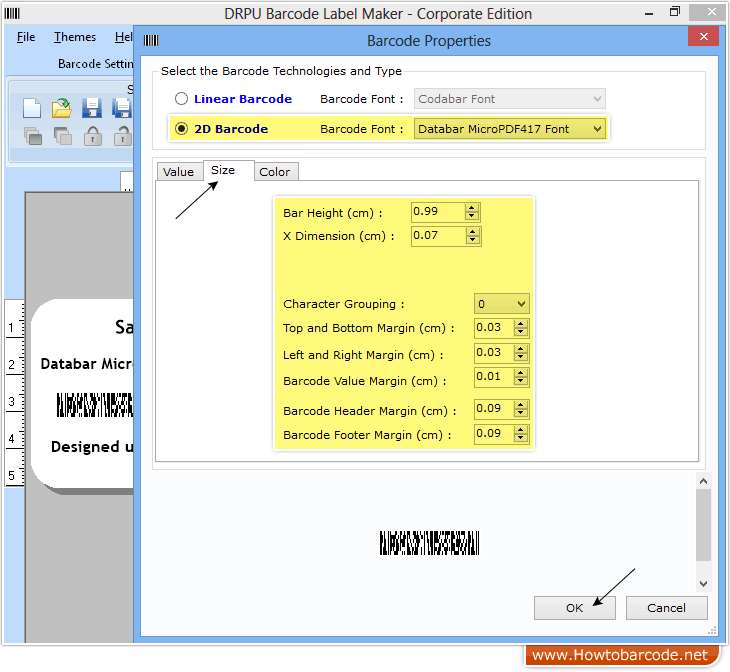The width and height of the screenshot is (730, 672).
Task: Click the Barcode Header Margin field
Action: click(494, 409)
